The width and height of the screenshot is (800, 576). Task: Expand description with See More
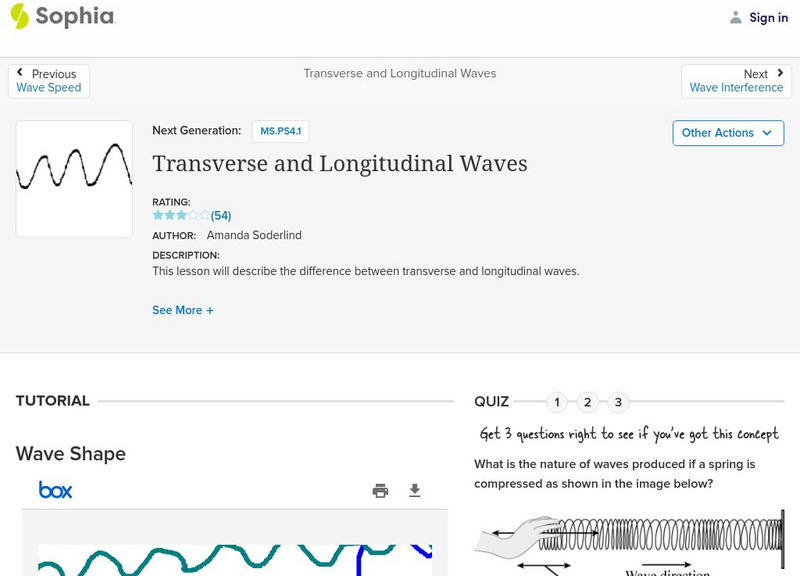(183, 310)
